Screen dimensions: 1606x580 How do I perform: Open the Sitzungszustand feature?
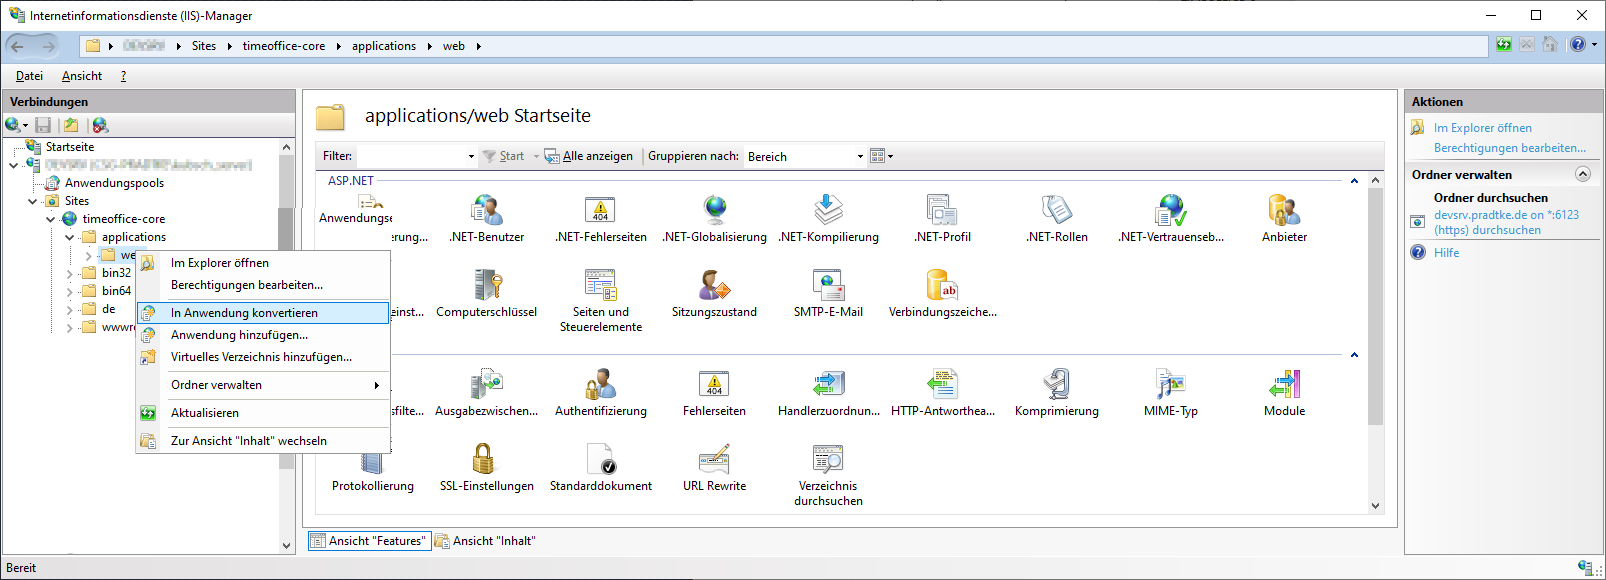pos(714,294)
